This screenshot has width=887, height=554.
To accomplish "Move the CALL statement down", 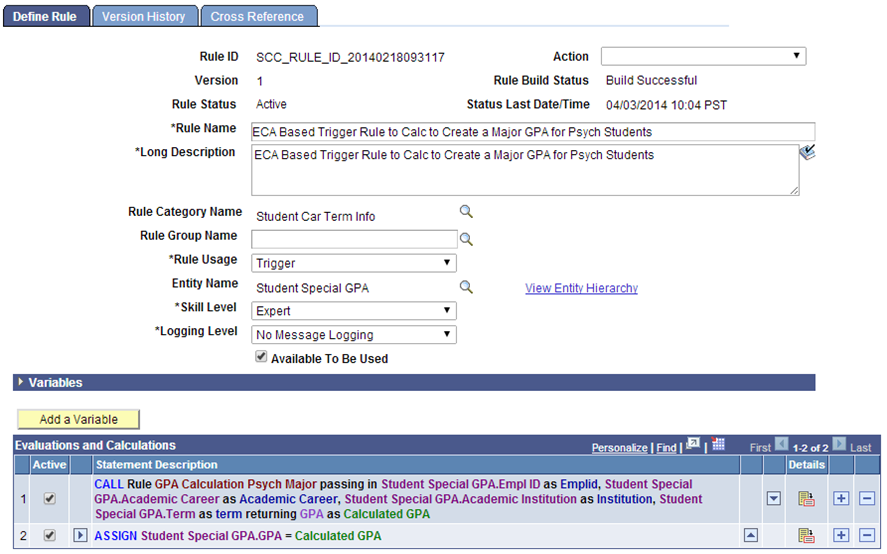I will coord(774,499).
